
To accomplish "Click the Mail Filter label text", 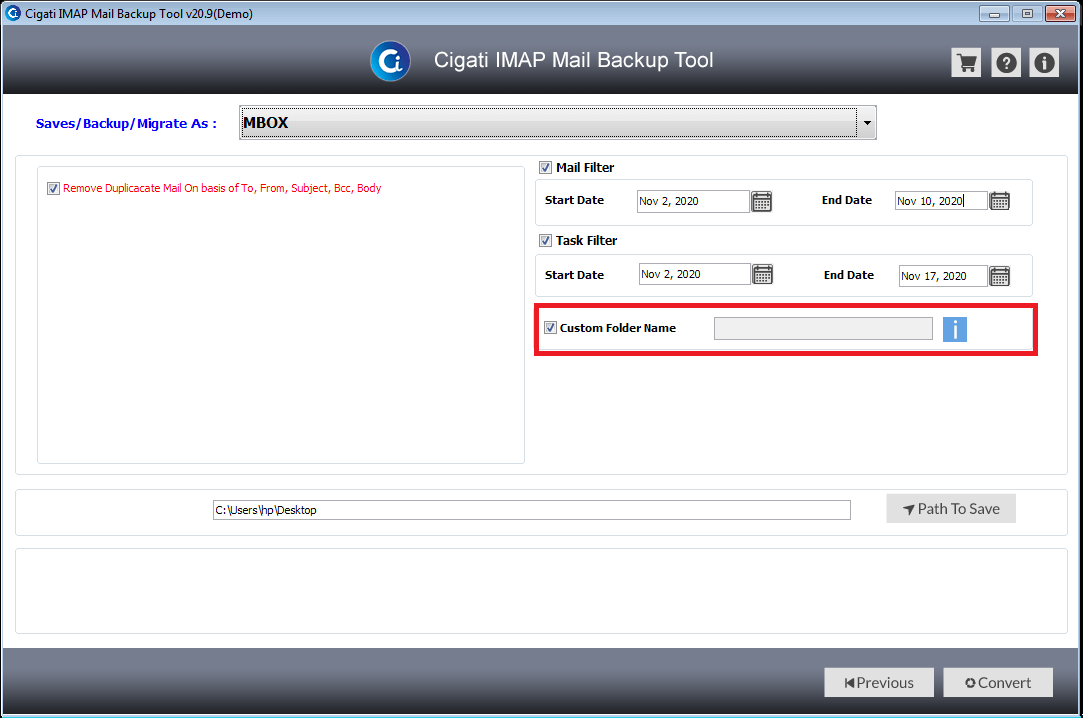I will [x=584, y=168].
